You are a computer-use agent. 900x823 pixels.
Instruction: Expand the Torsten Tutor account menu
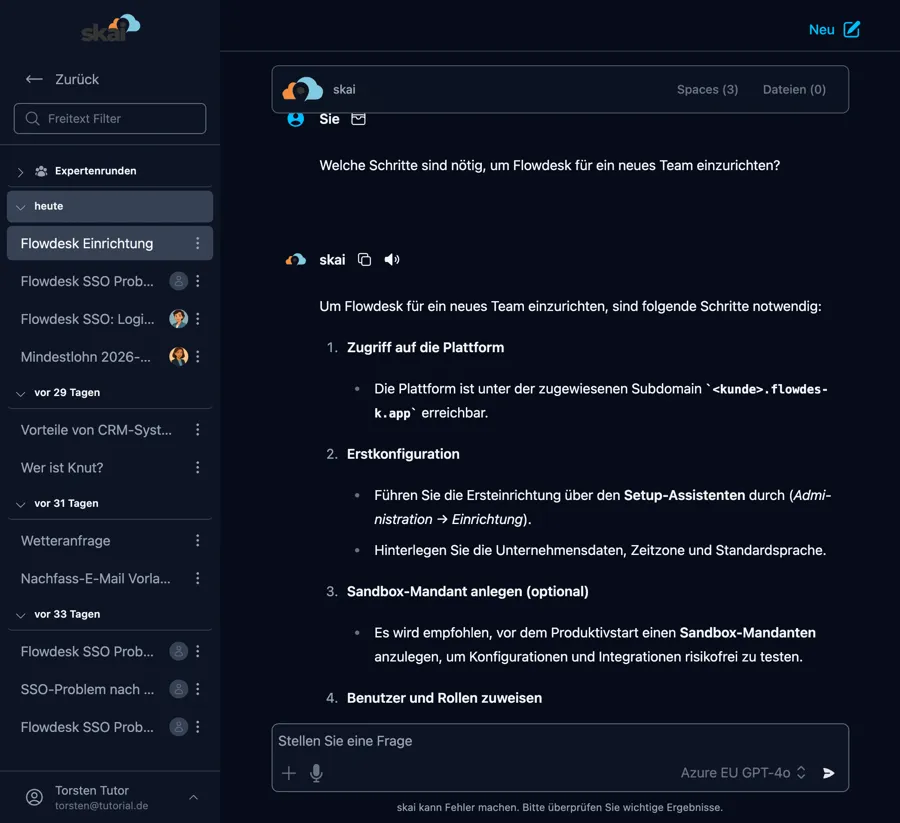tap(193, 797)
